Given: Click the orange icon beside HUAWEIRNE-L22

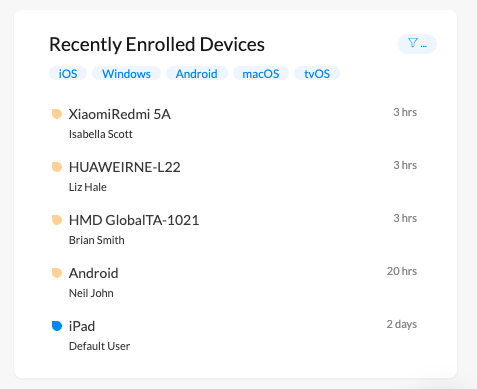Looking at the screenshot, I should [x=57, y=167].
